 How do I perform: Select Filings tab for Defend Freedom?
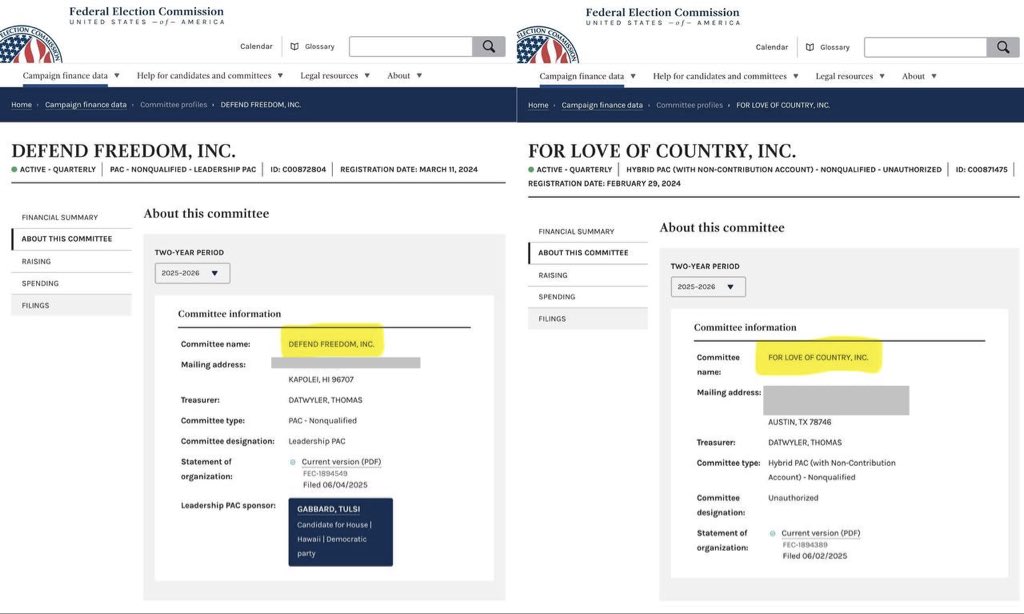[x=71, y=305]
